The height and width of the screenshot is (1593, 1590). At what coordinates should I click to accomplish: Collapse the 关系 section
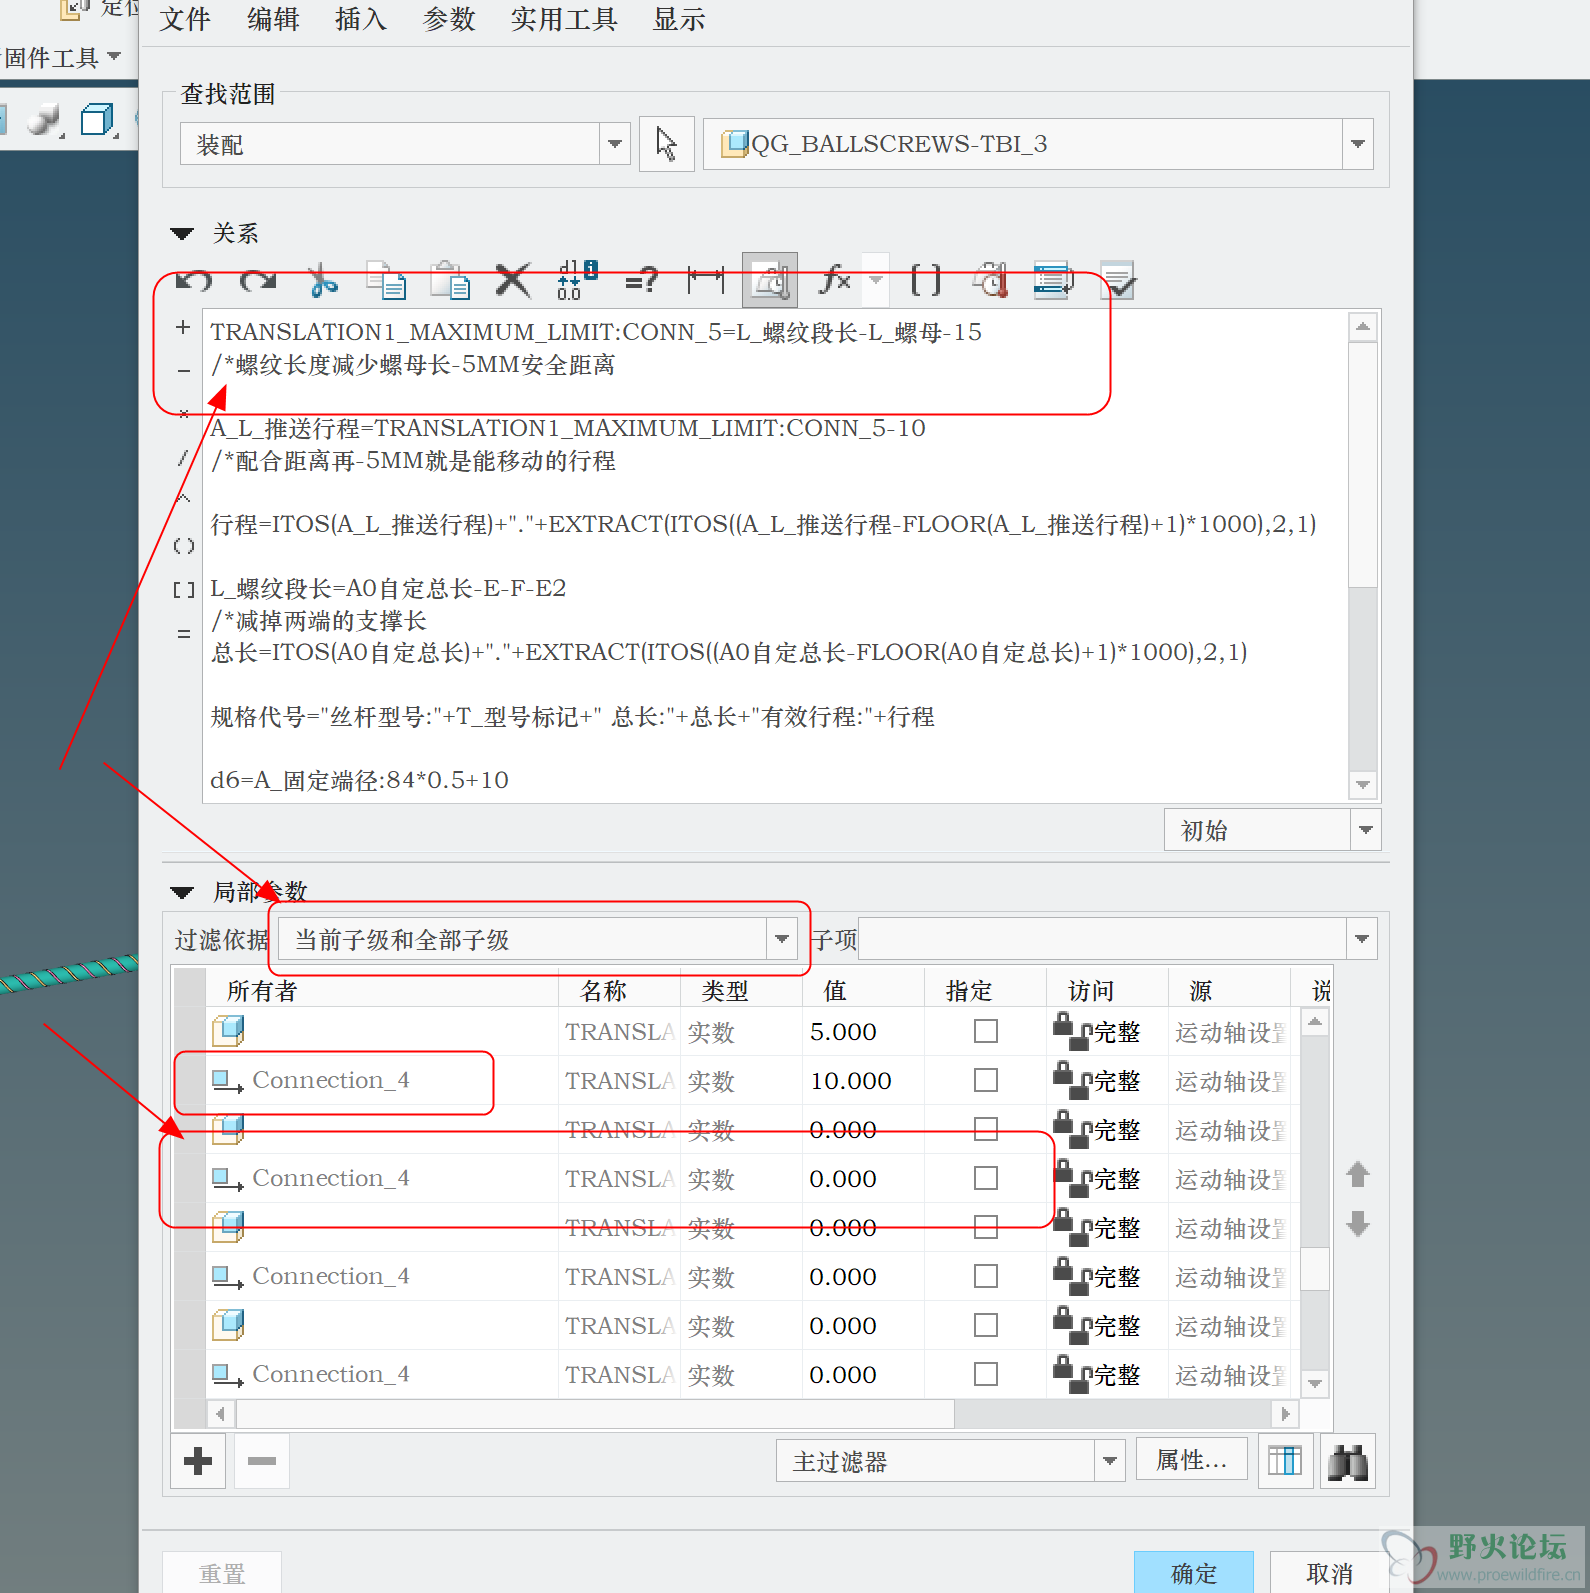tap(181, 234)
